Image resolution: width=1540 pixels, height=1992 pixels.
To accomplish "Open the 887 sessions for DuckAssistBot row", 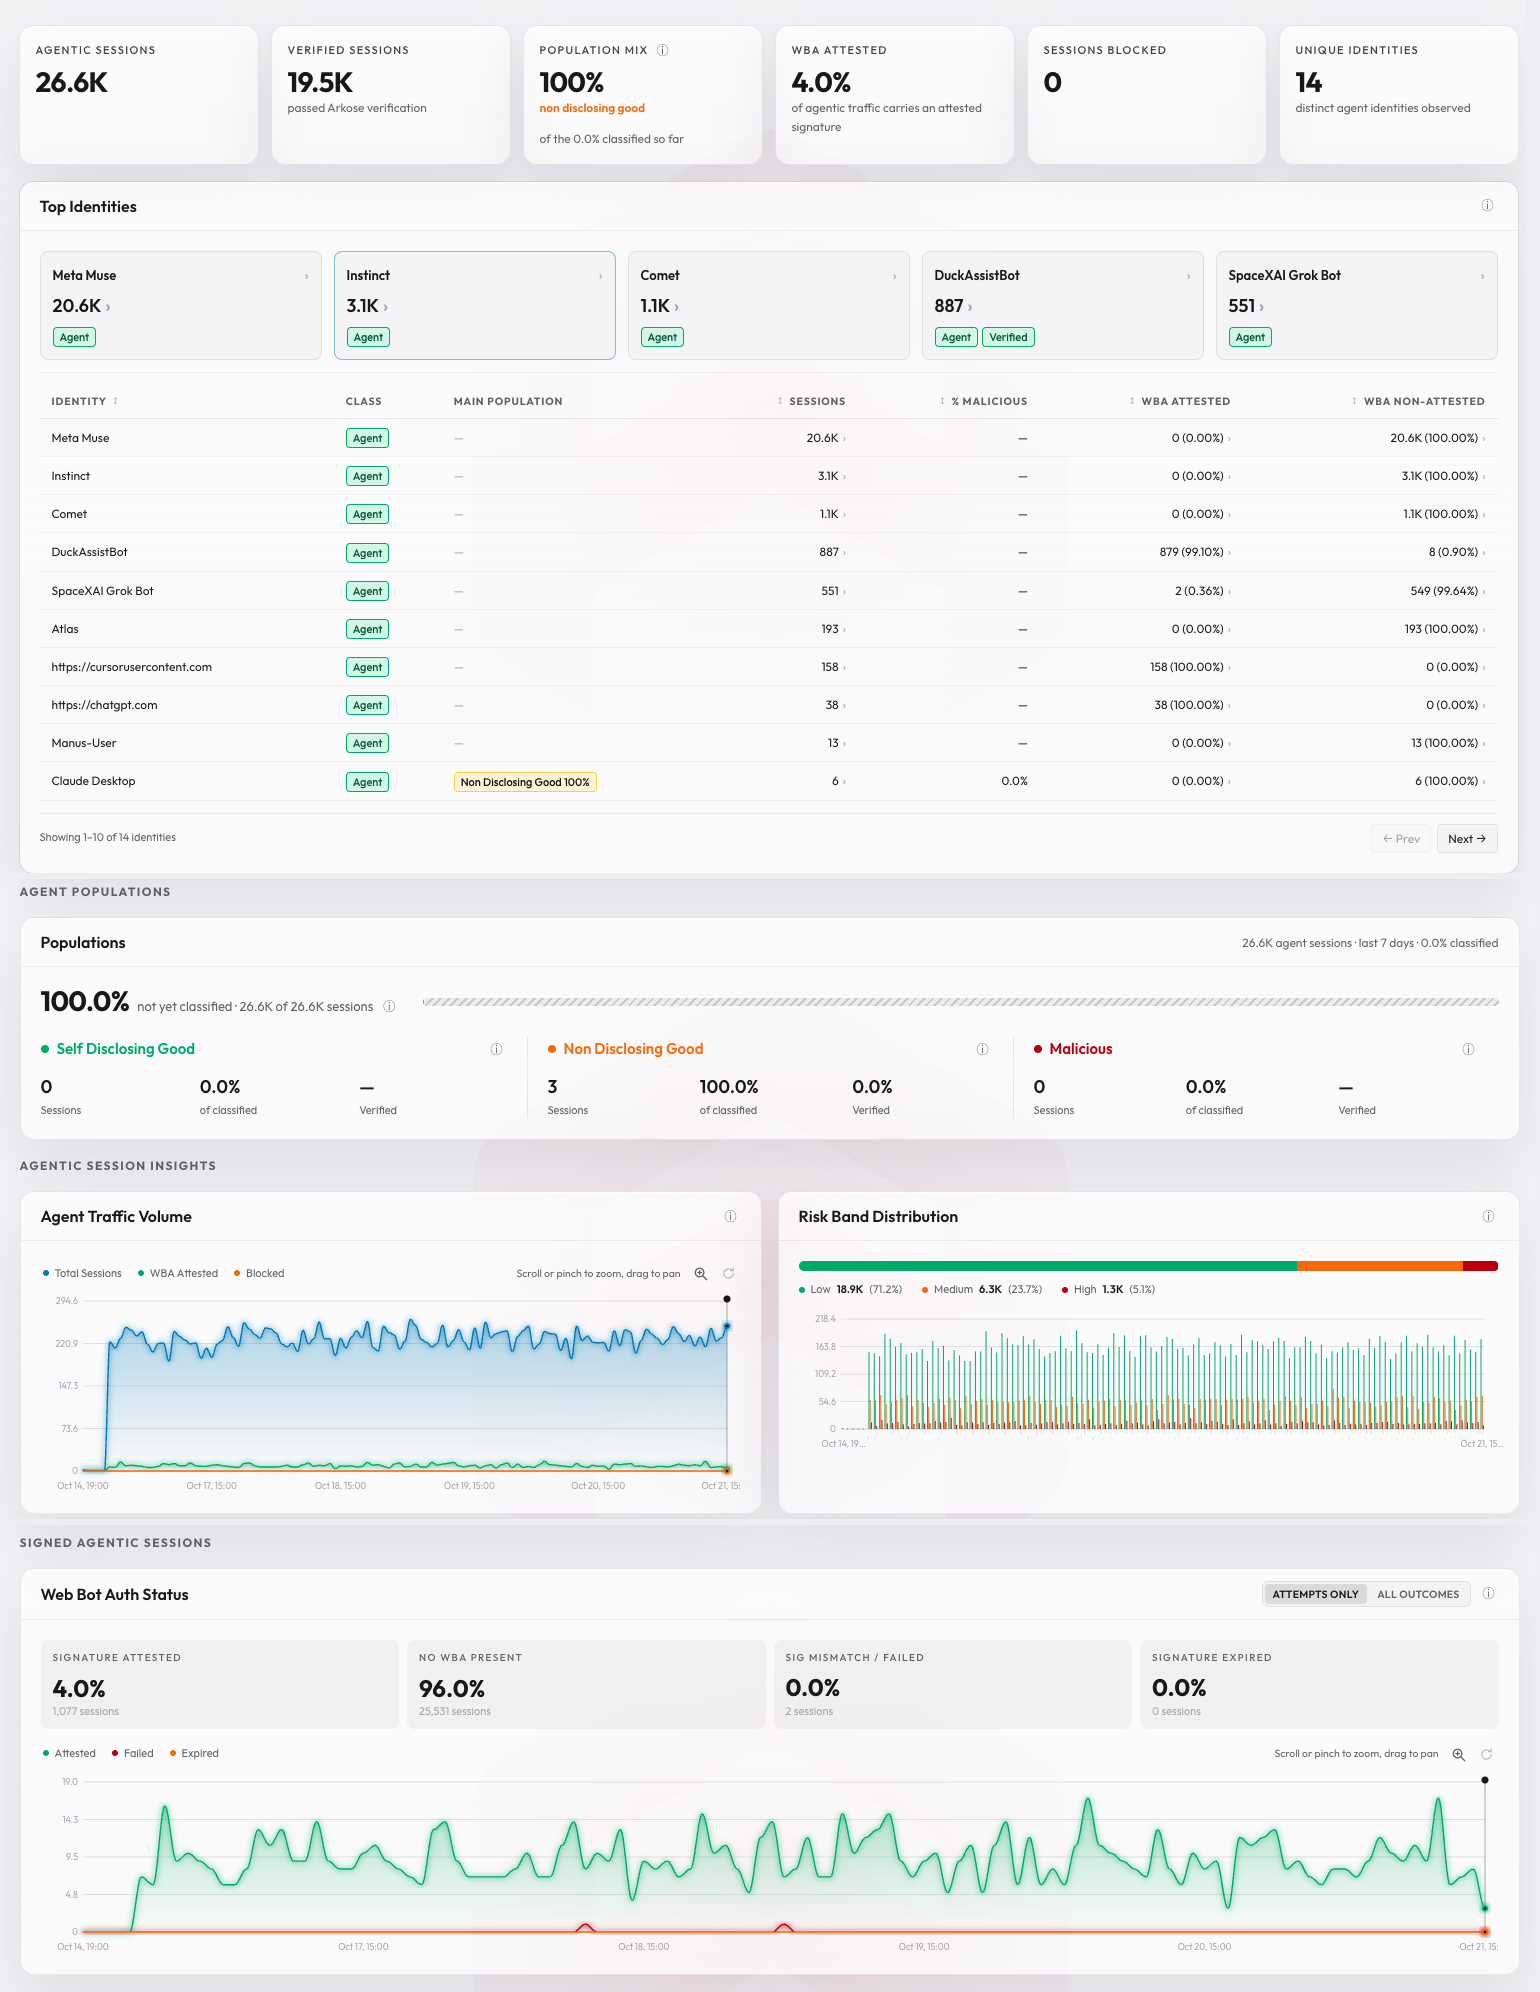I will click(x=832, y=552).
